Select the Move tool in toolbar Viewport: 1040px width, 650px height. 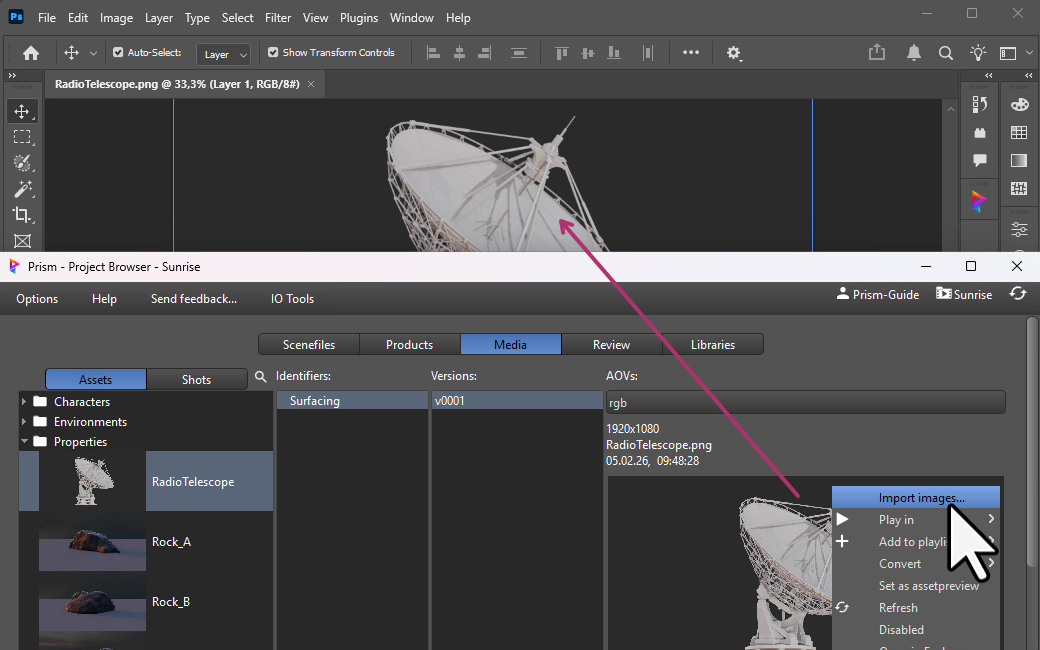pos(22,111)
